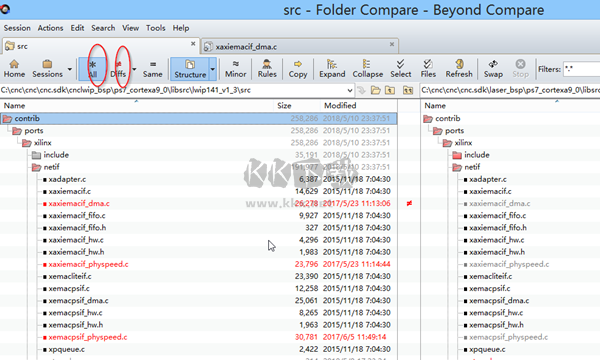This screenshot has width=600, height=360.
Task: Toggle the Same display filter
Action: pyautogui.click(x=152, y=69)
